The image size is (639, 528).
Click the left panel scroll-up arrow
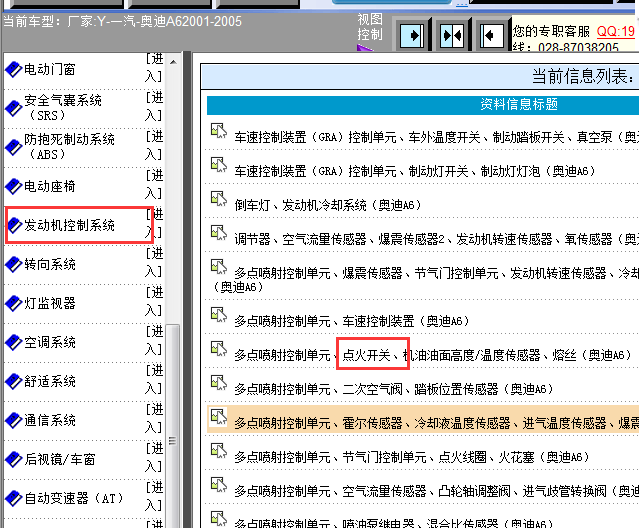click(173, 62)
